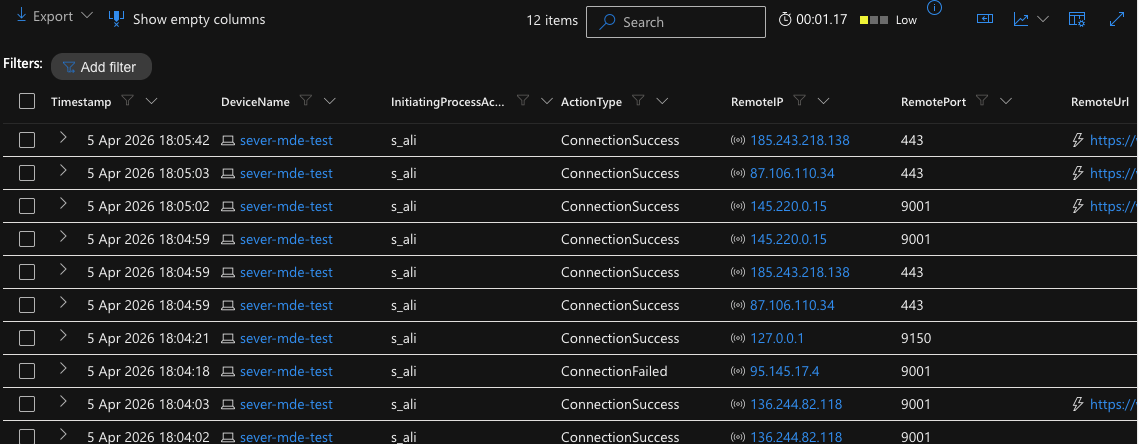Click the filter icon on the Timestamp column
This screenshot has width=1139, height=444.
[x=128, y=101]
